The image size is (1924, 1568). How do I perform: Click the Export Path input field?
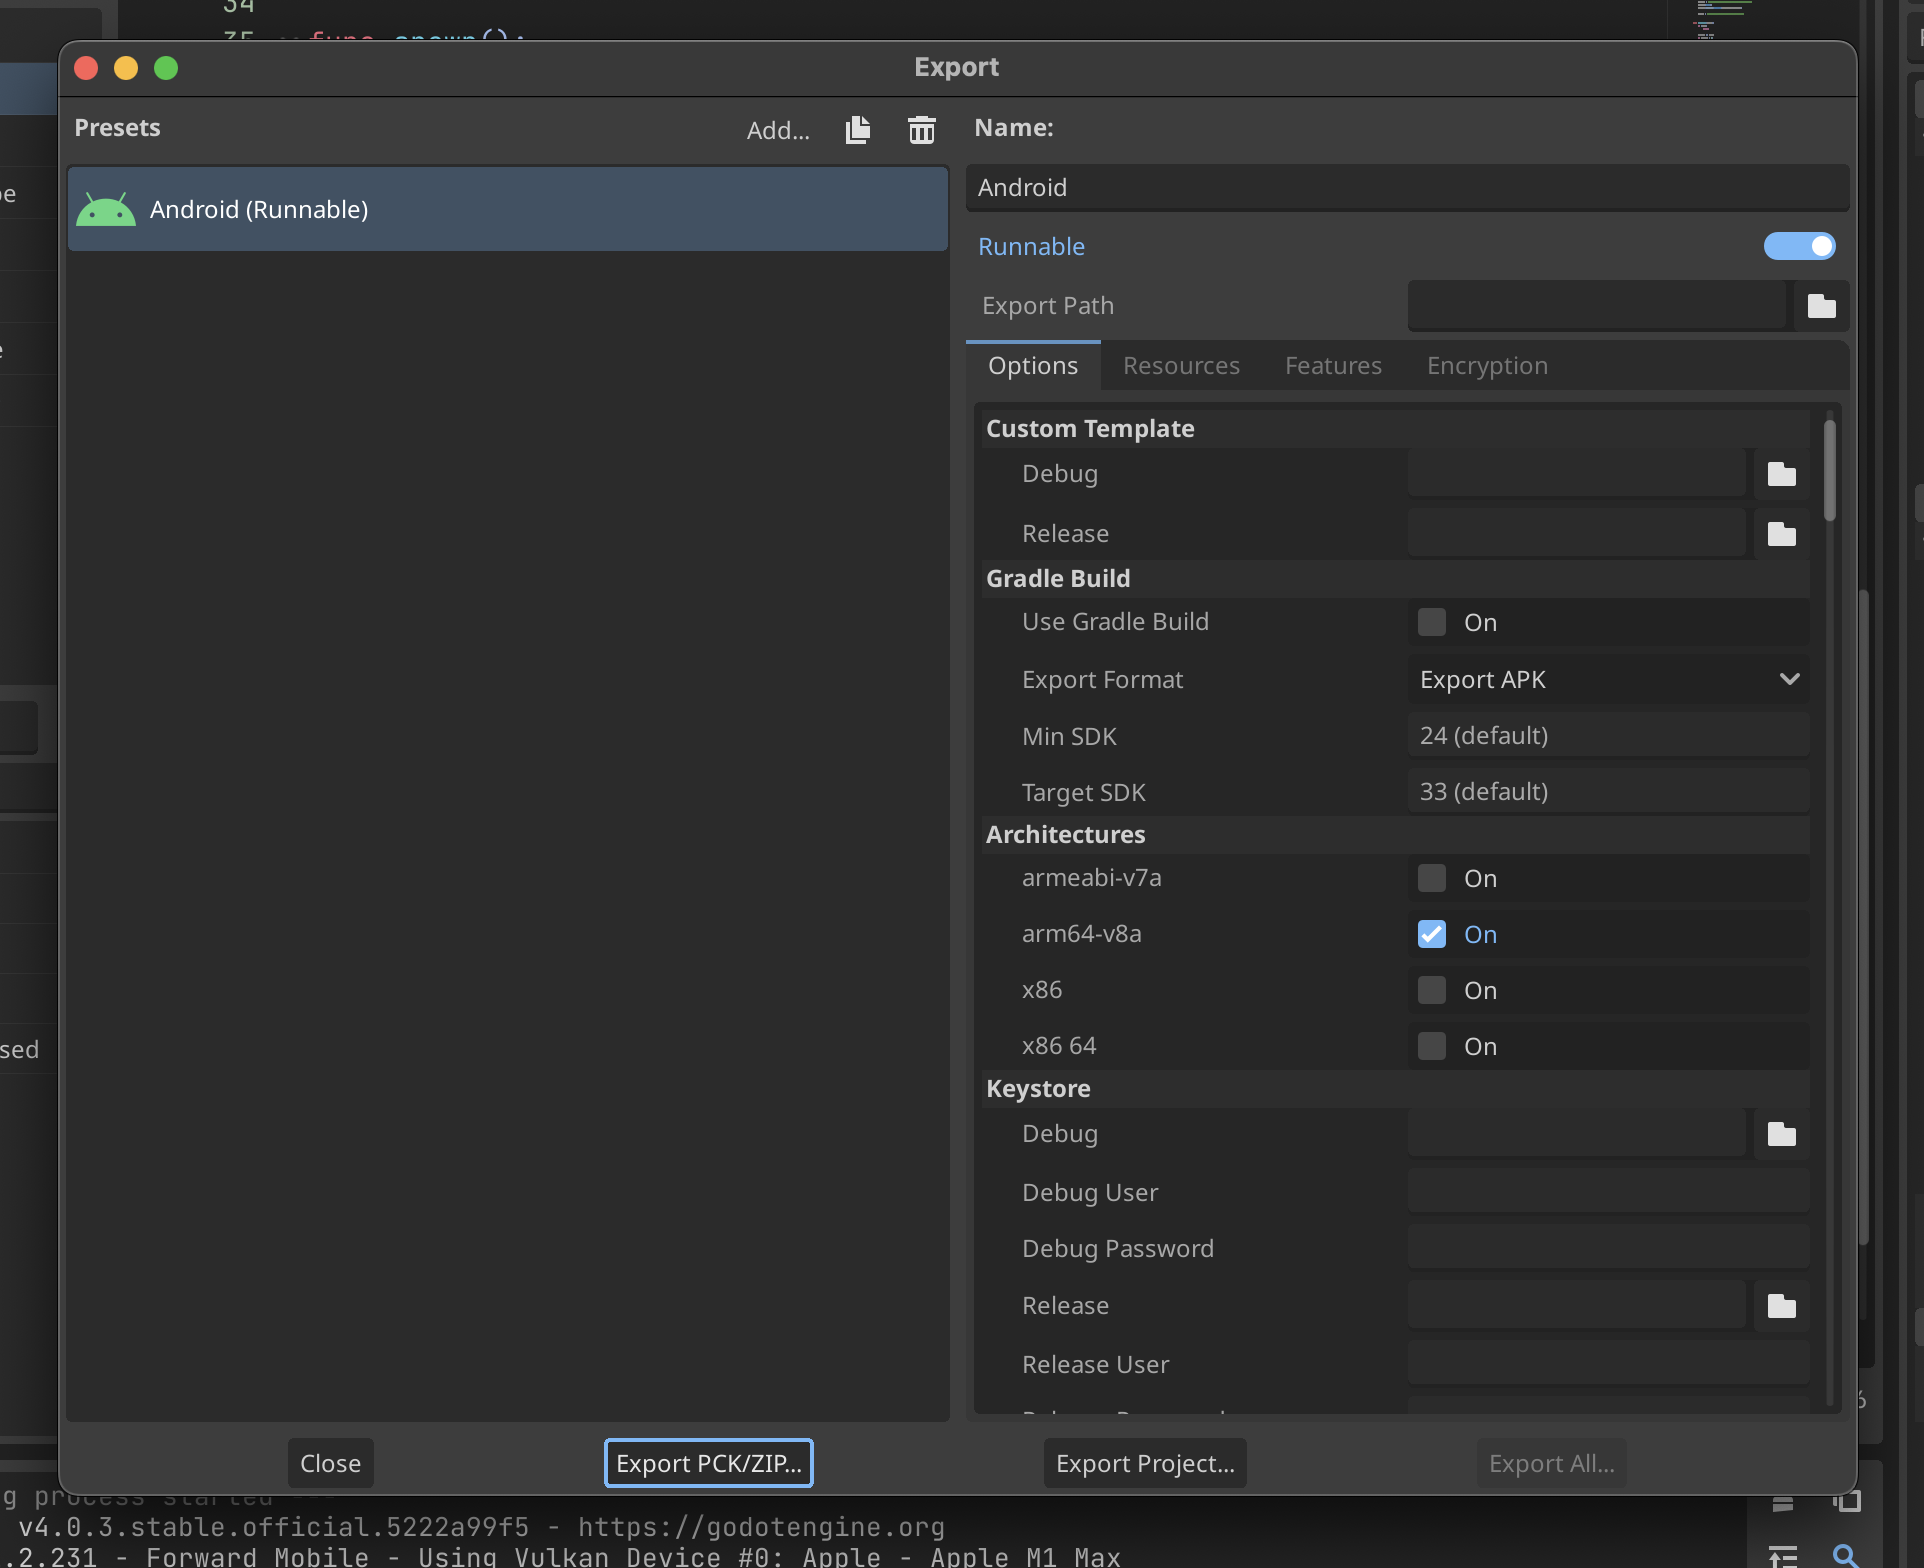click(1597, 306)
